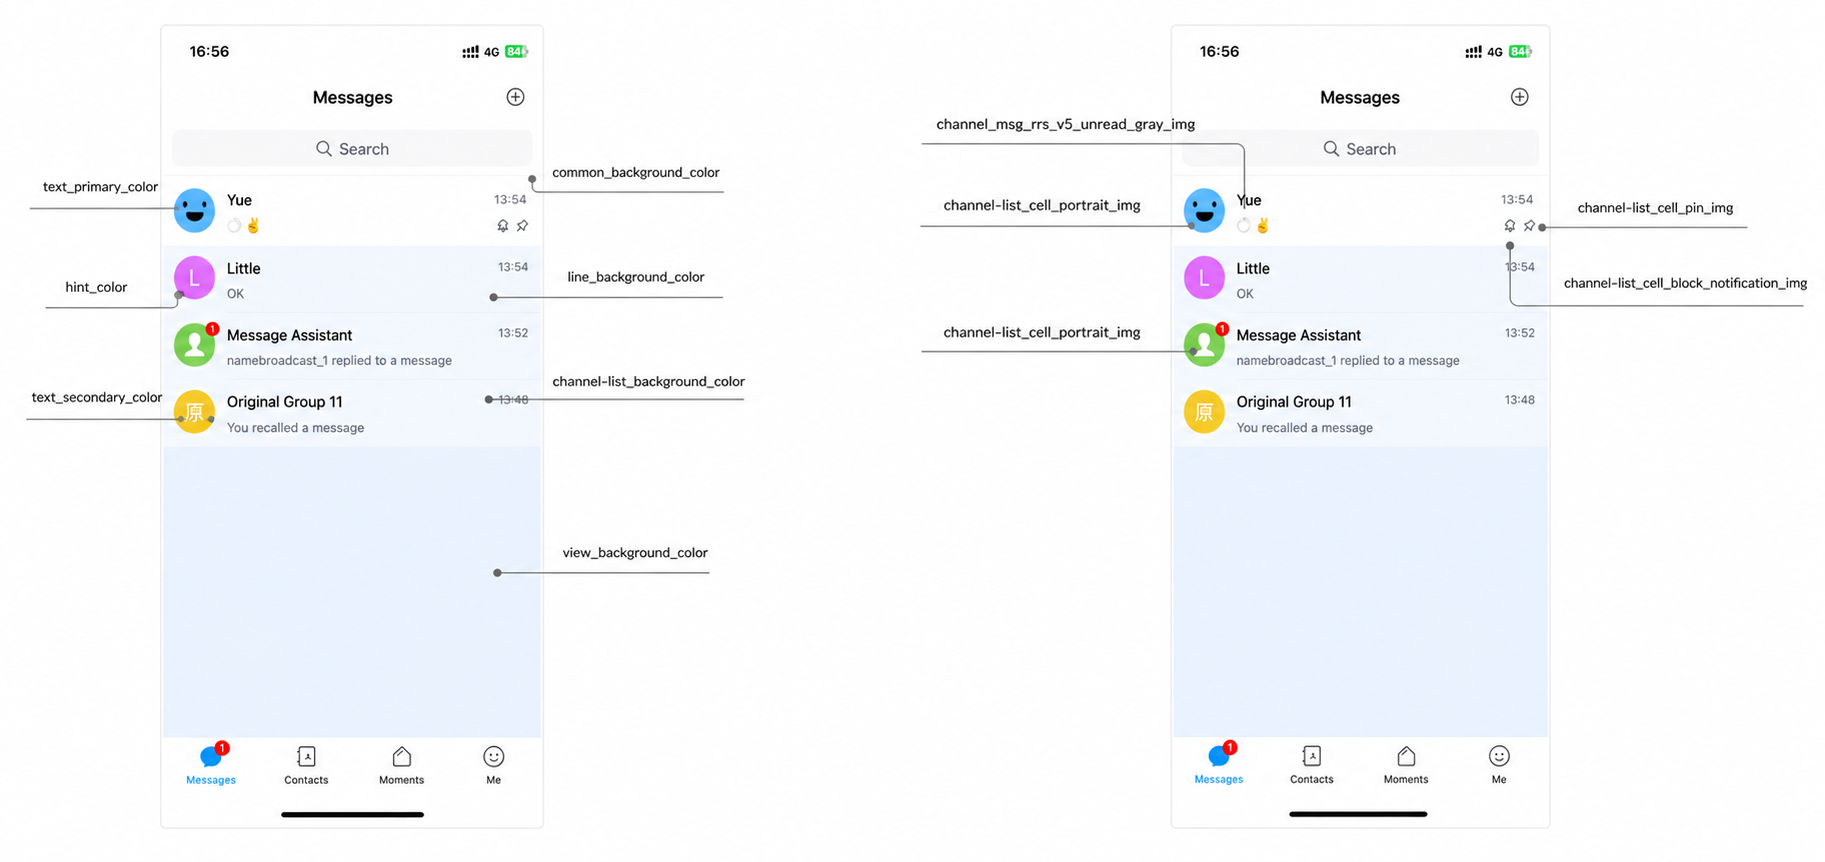The height and width of the screenshot is (862, 1825).
Task: Open Little conversation in left phone
Action: point(352,279)
